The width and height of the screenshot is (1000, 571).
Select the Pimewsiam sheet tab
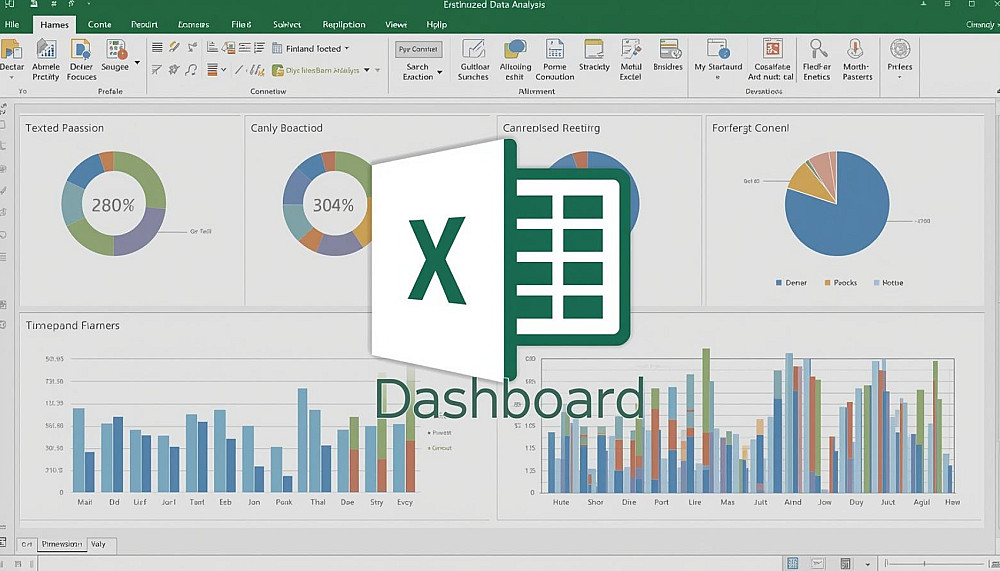(x=62, y=544)
